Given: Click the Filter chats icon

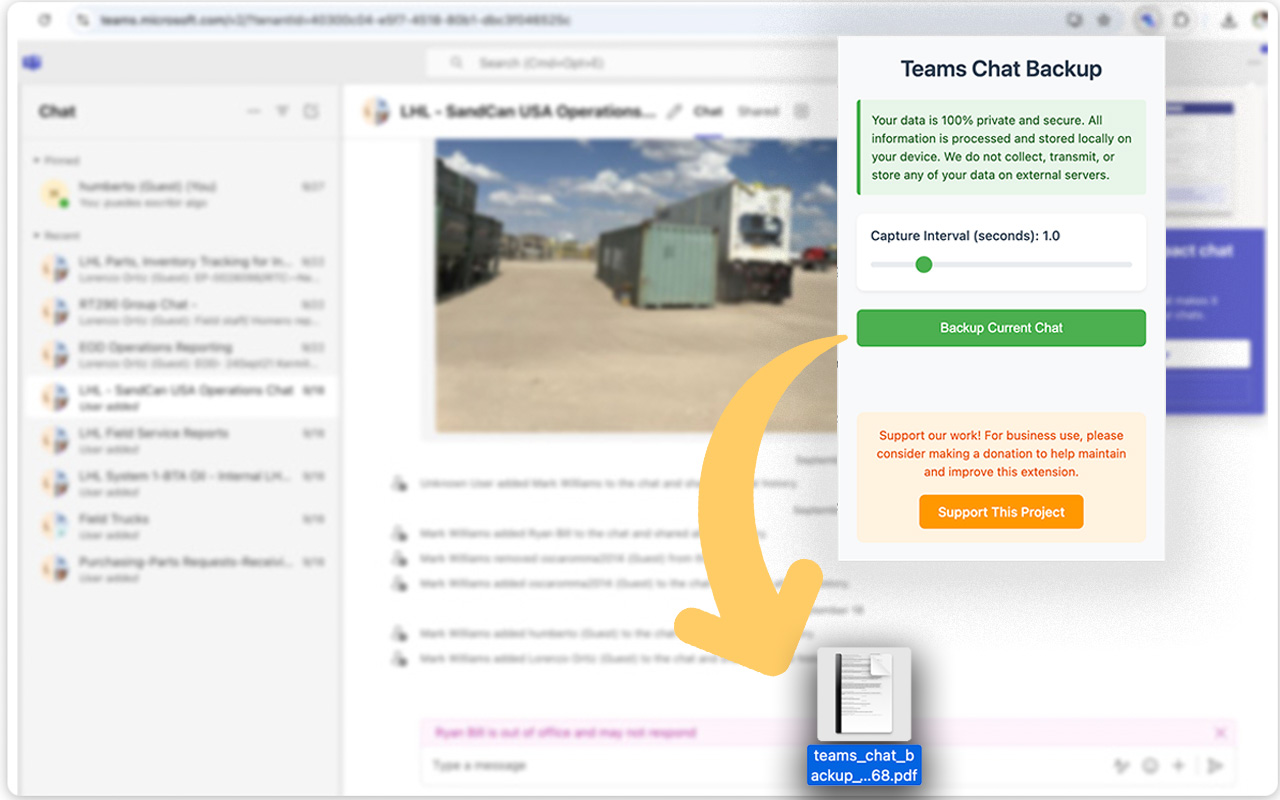Looking at the screenshot, I should (283, 111).
